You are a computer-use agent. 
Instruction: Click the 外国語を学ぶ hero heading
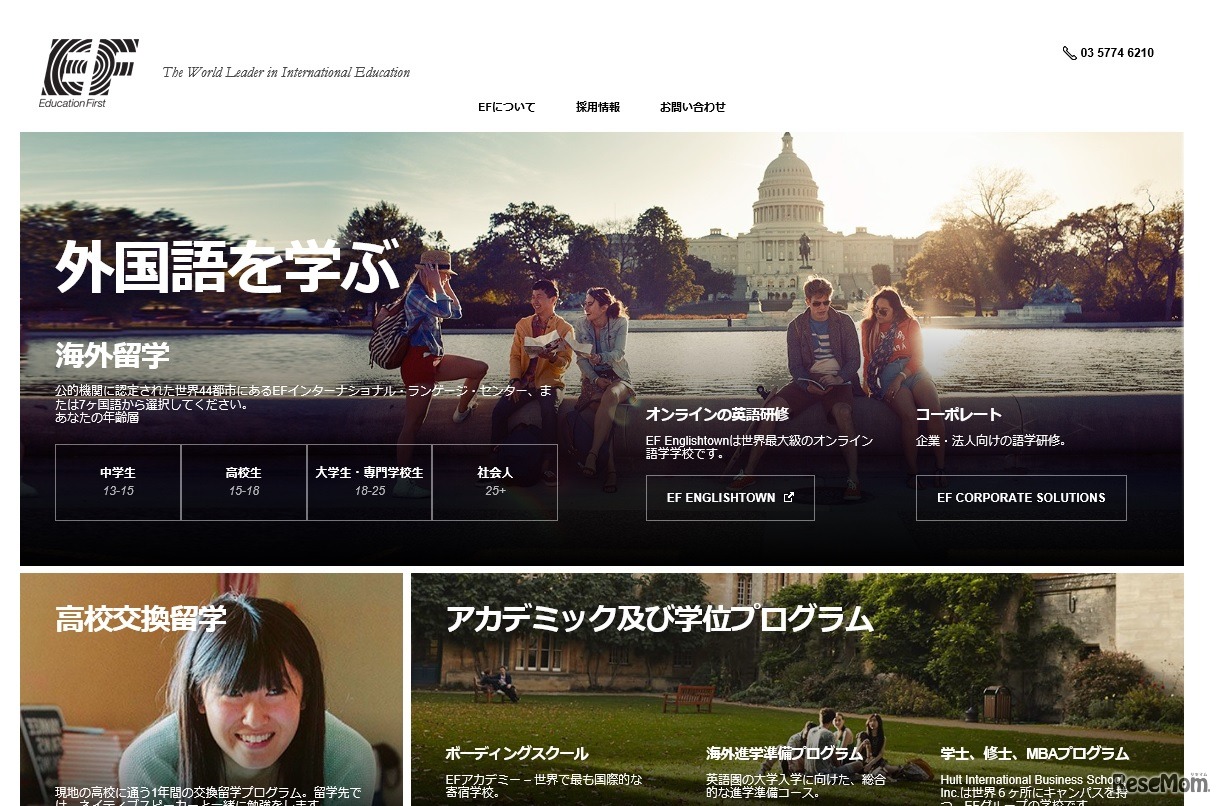(x=227, y=266)
